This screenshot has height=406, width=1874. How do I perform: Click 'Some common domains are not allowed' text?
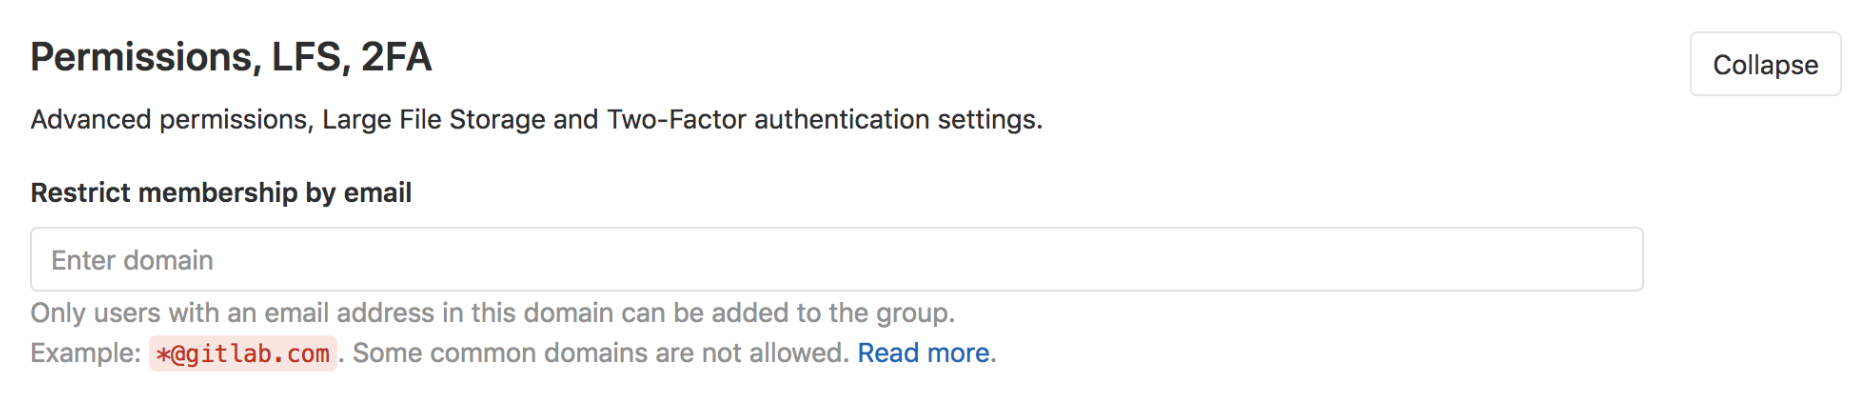tap(600, 353)
